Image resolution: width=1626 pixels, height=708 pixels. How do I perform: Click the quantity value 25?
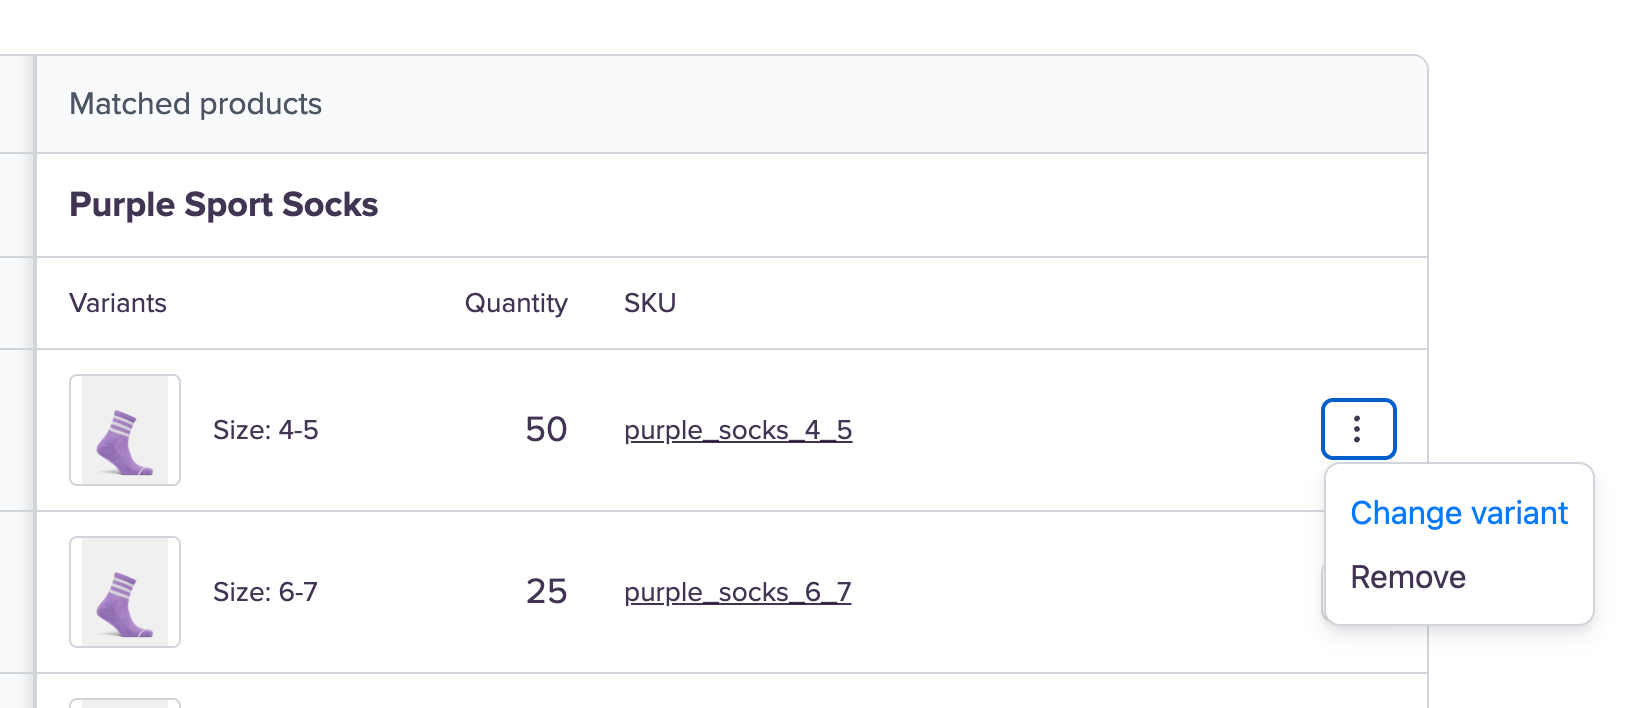pos(546,592)
